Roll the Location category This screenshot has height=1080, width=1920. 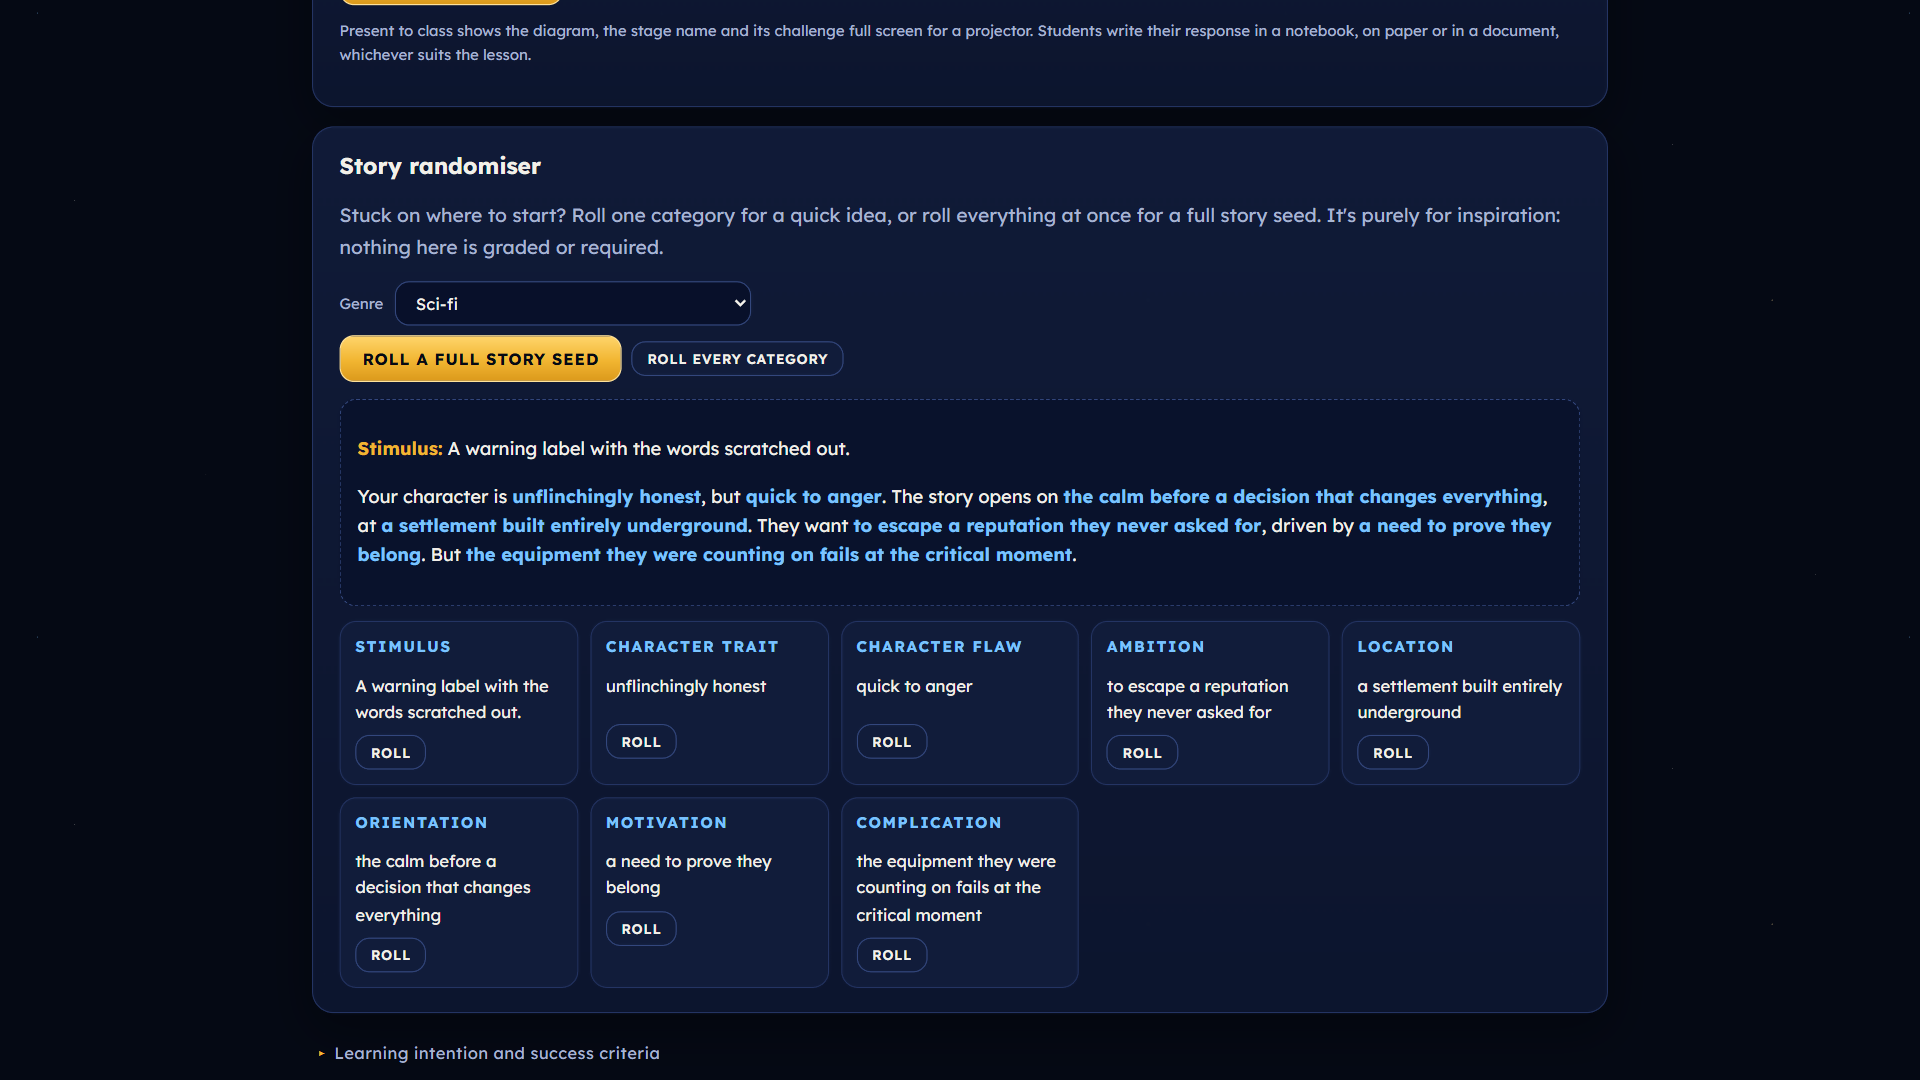(1392, 753)
